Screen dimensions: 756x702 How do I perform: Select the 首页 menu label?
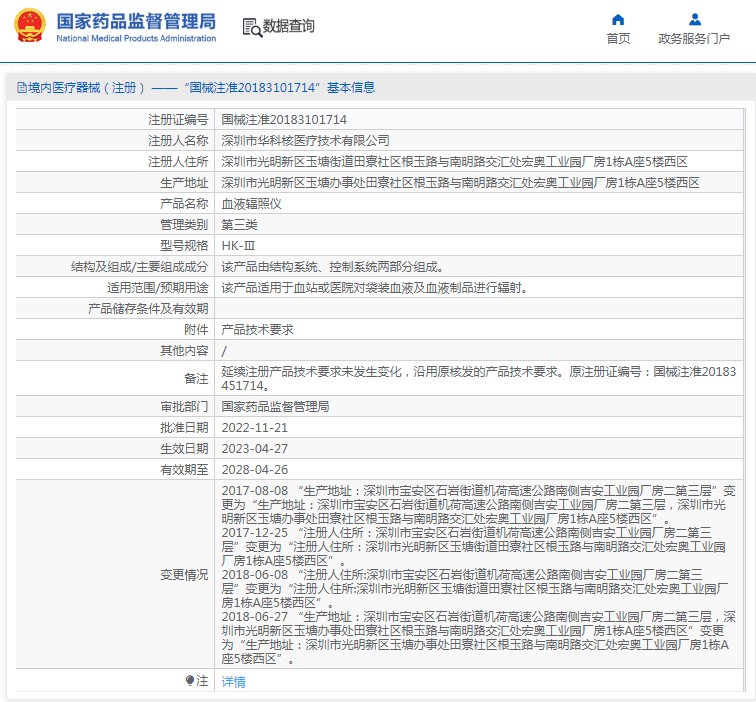pyautogui.click(x=618, y=38)
